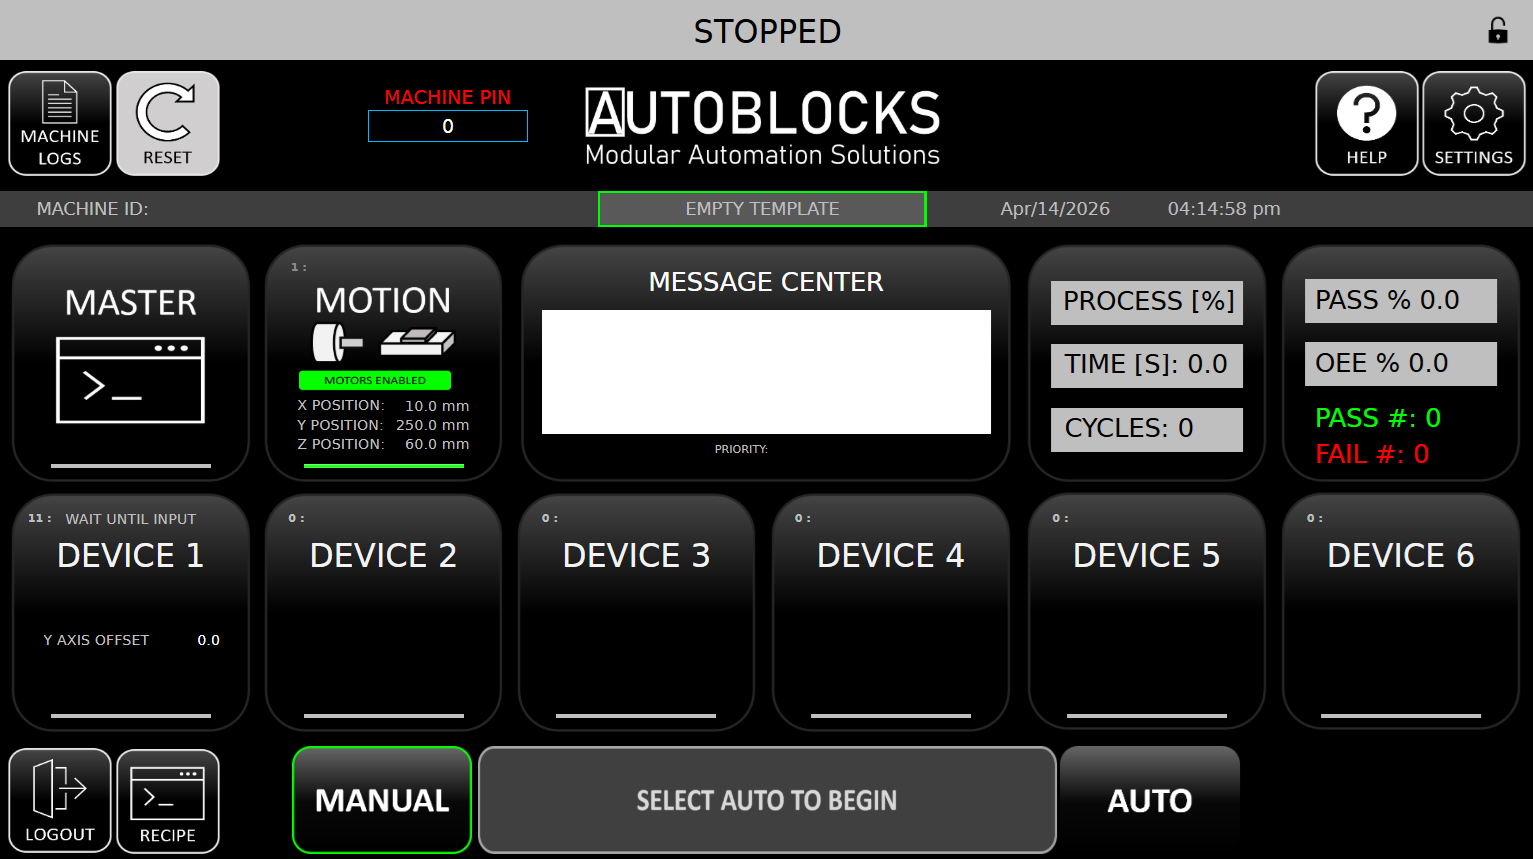Switch to Auto mode
The image size is (1533, 859).
[x=1150, y=800]
